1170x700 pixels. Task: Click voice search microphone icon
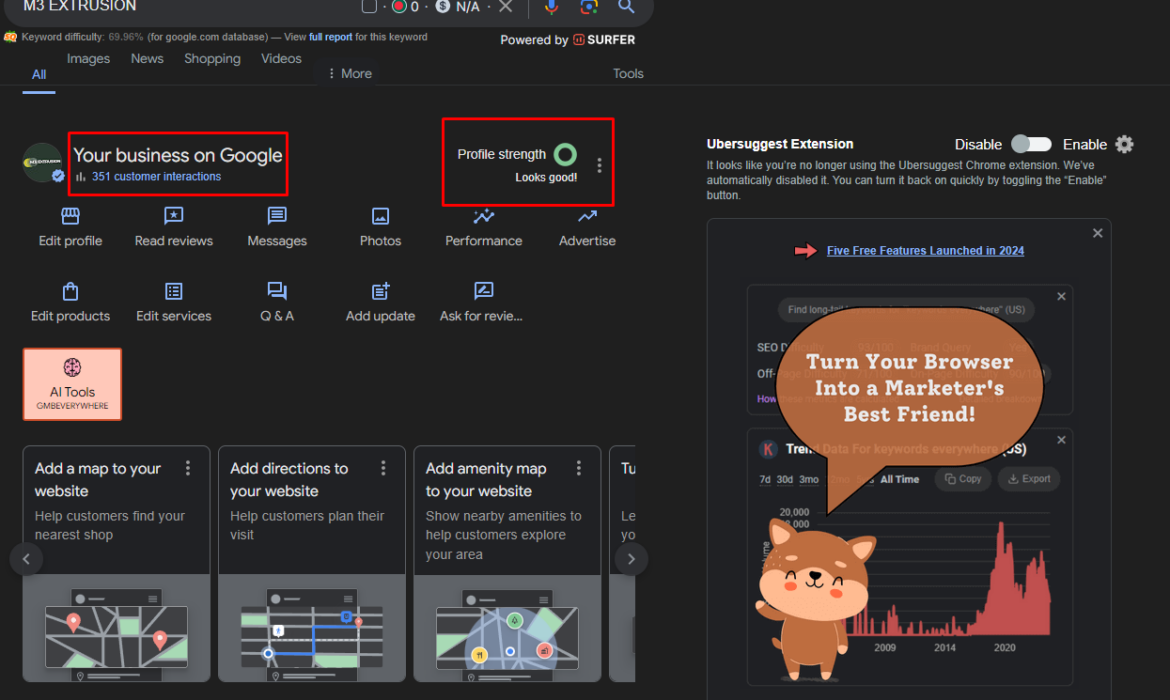click(551, 6)
